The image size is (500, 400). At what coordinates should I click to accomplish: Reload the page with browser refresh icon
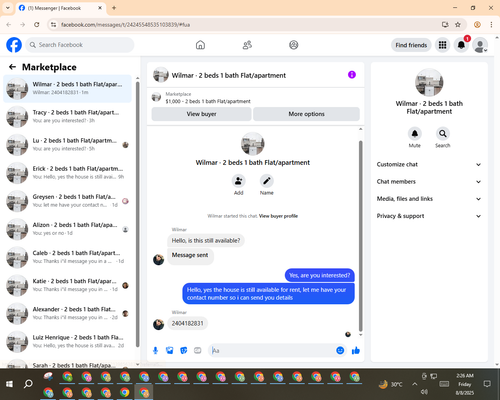[37, 25]
